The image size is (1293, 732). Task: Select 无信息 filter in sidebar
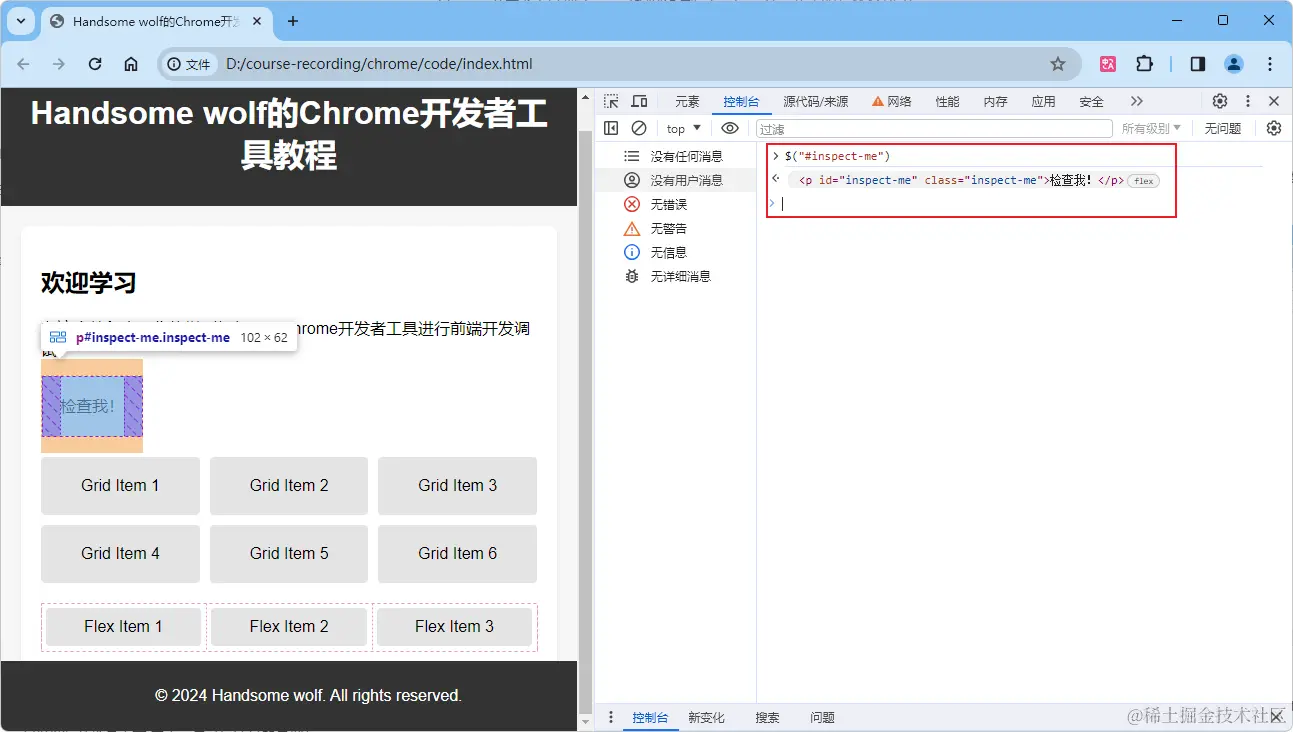(675, 252)
